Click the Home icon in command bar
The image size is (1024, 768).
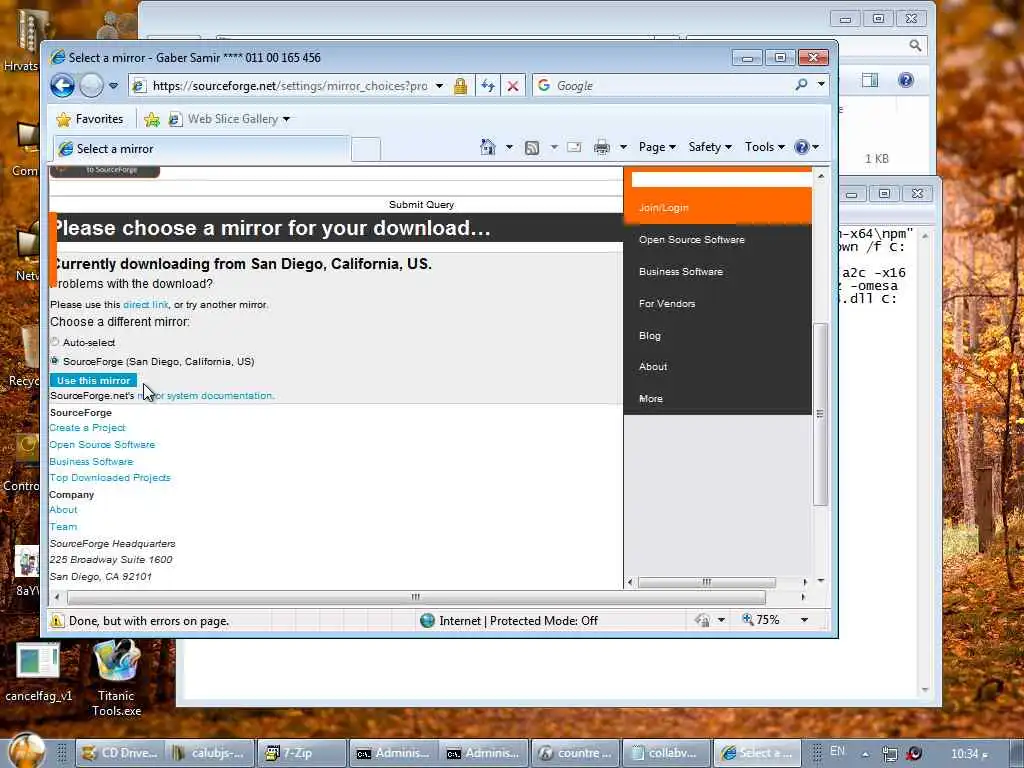coord(488,147)
